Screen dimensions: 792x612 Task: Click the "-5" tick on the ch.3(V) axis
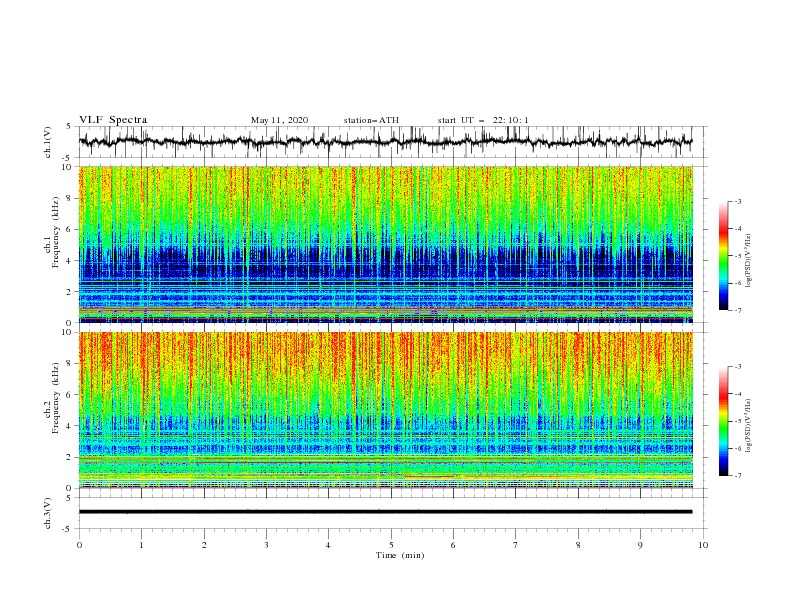[x=68, y=529]
